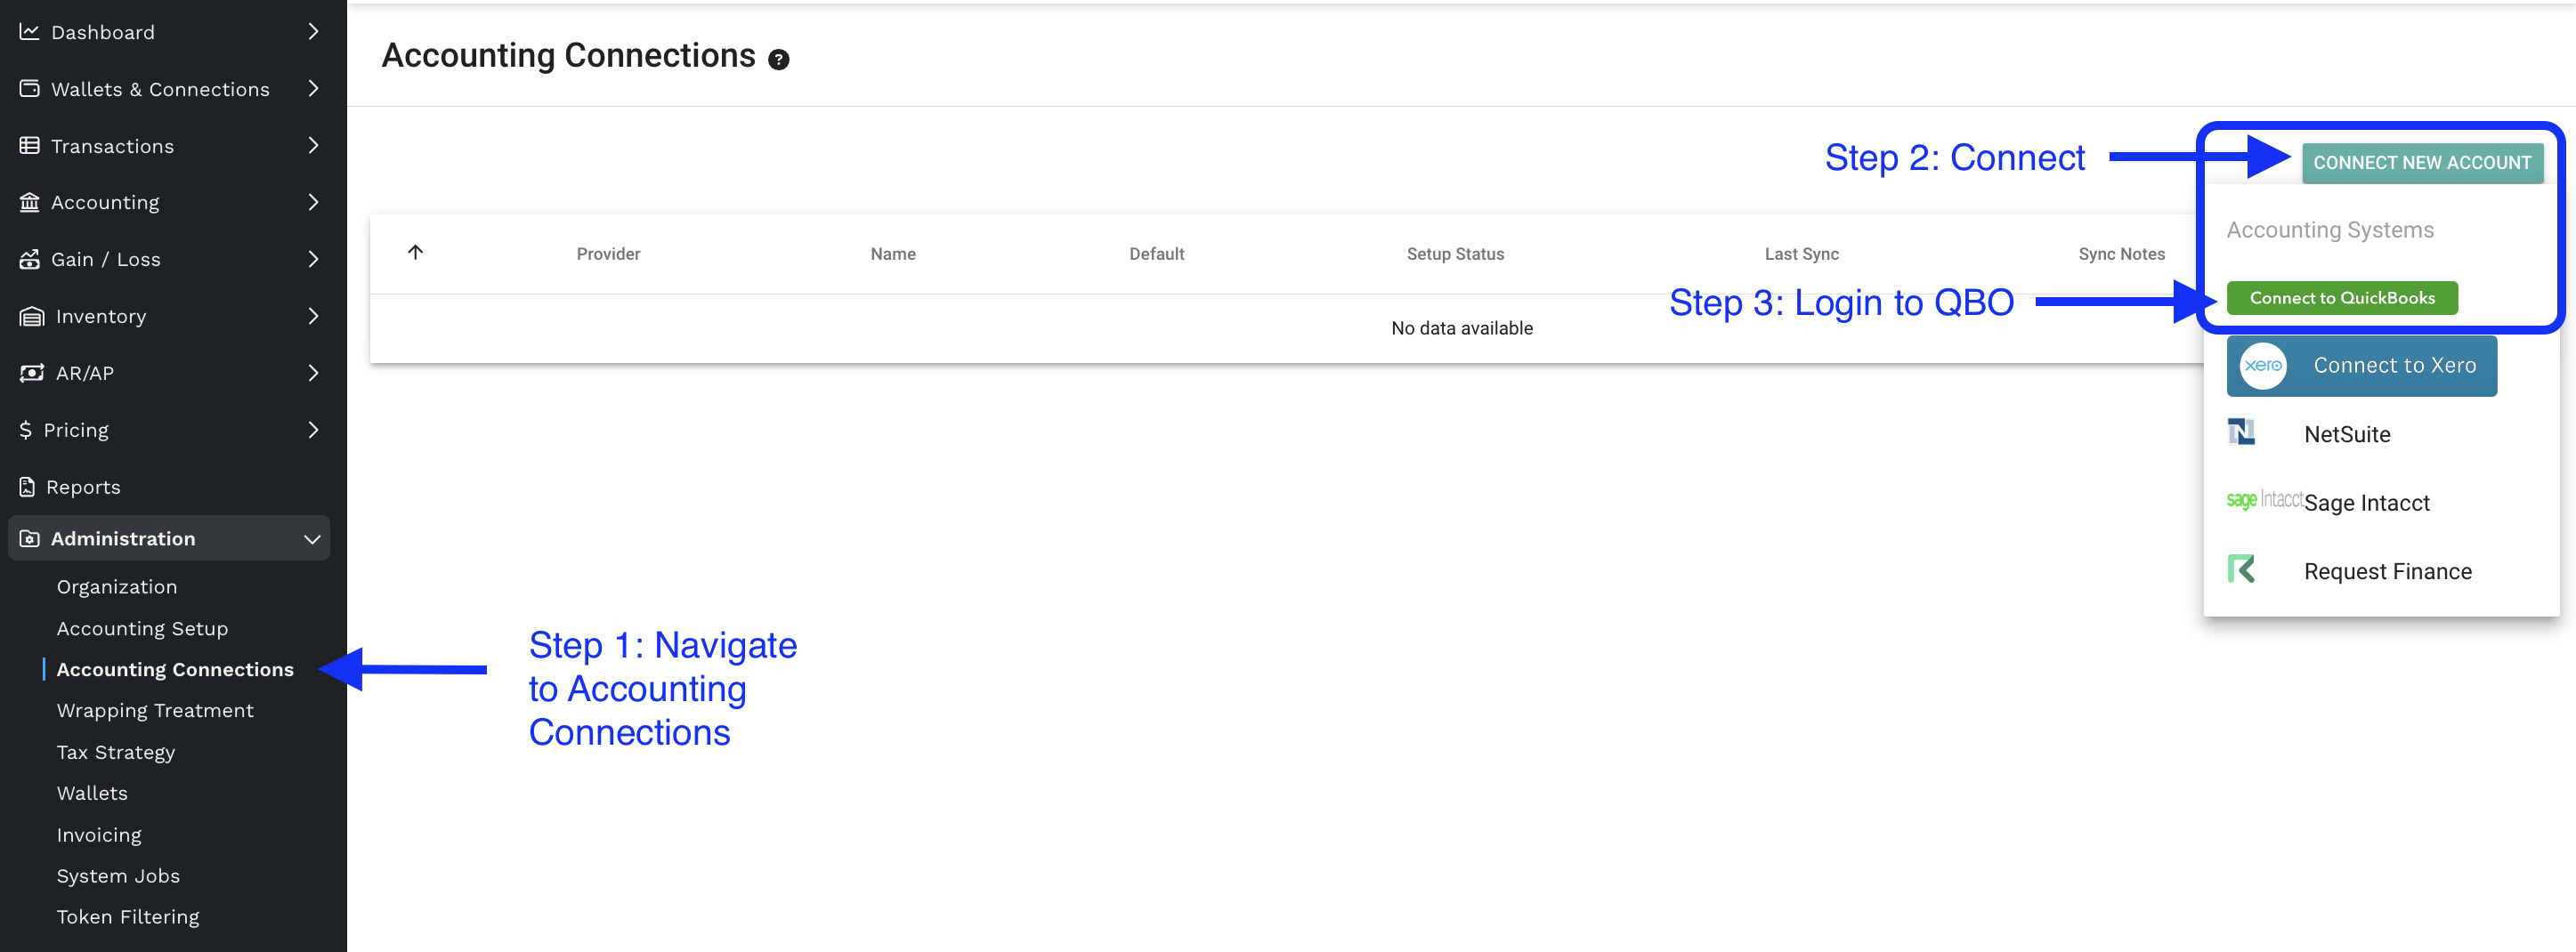Choose Request Finance text option
This screenshot has width=2576, height=952.
click(2387, 571)
